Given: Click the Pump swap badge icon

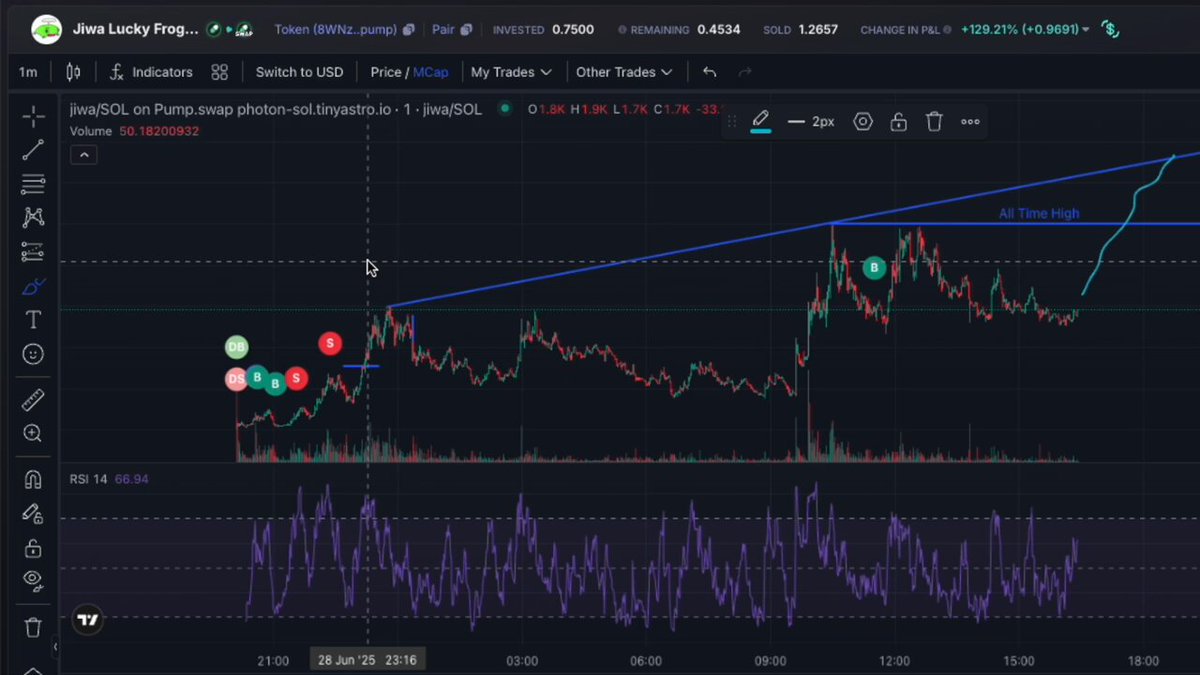Looking at the screenshot, I should click(x=245, y=30).
